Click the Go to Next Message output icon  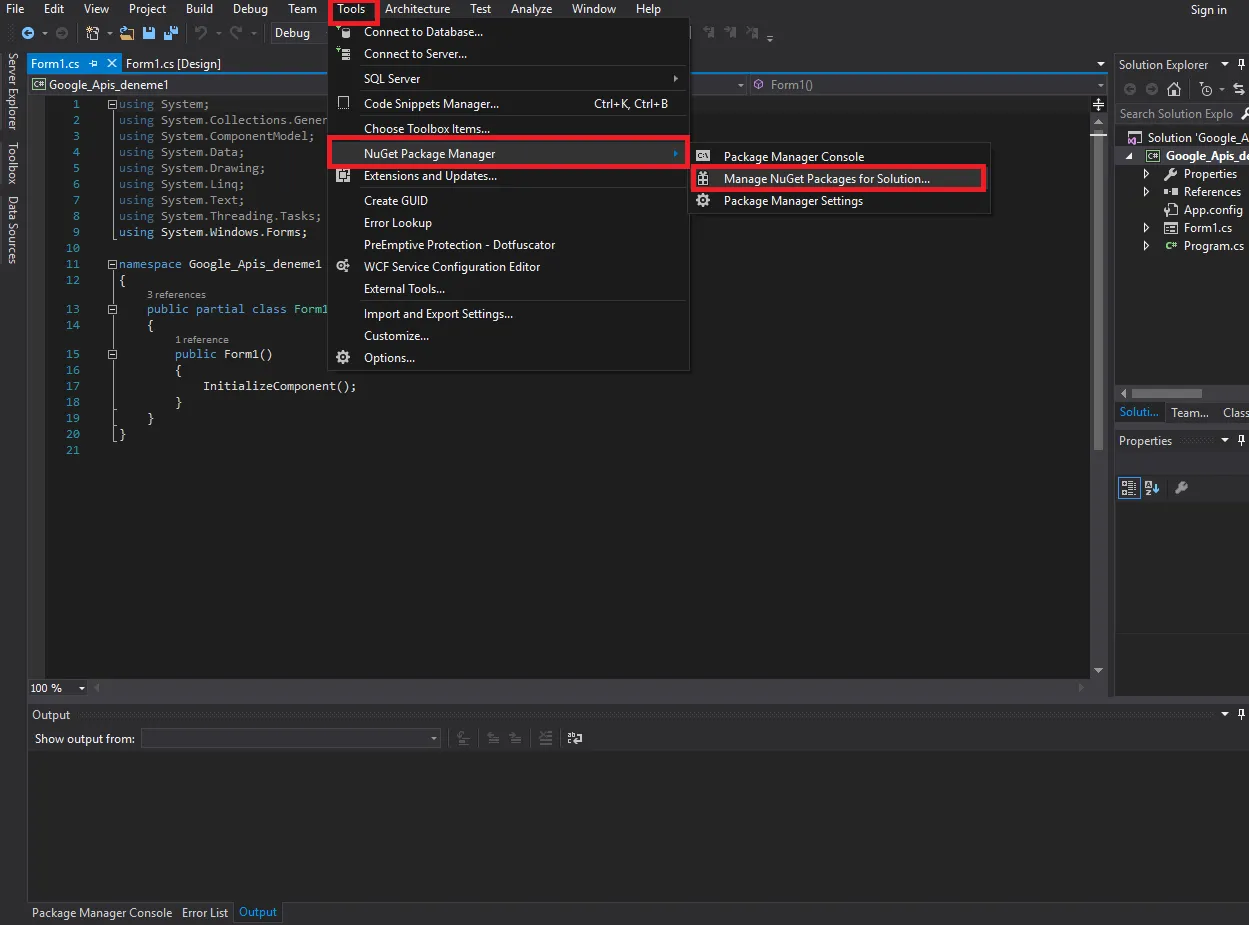[x=515, y=738]
